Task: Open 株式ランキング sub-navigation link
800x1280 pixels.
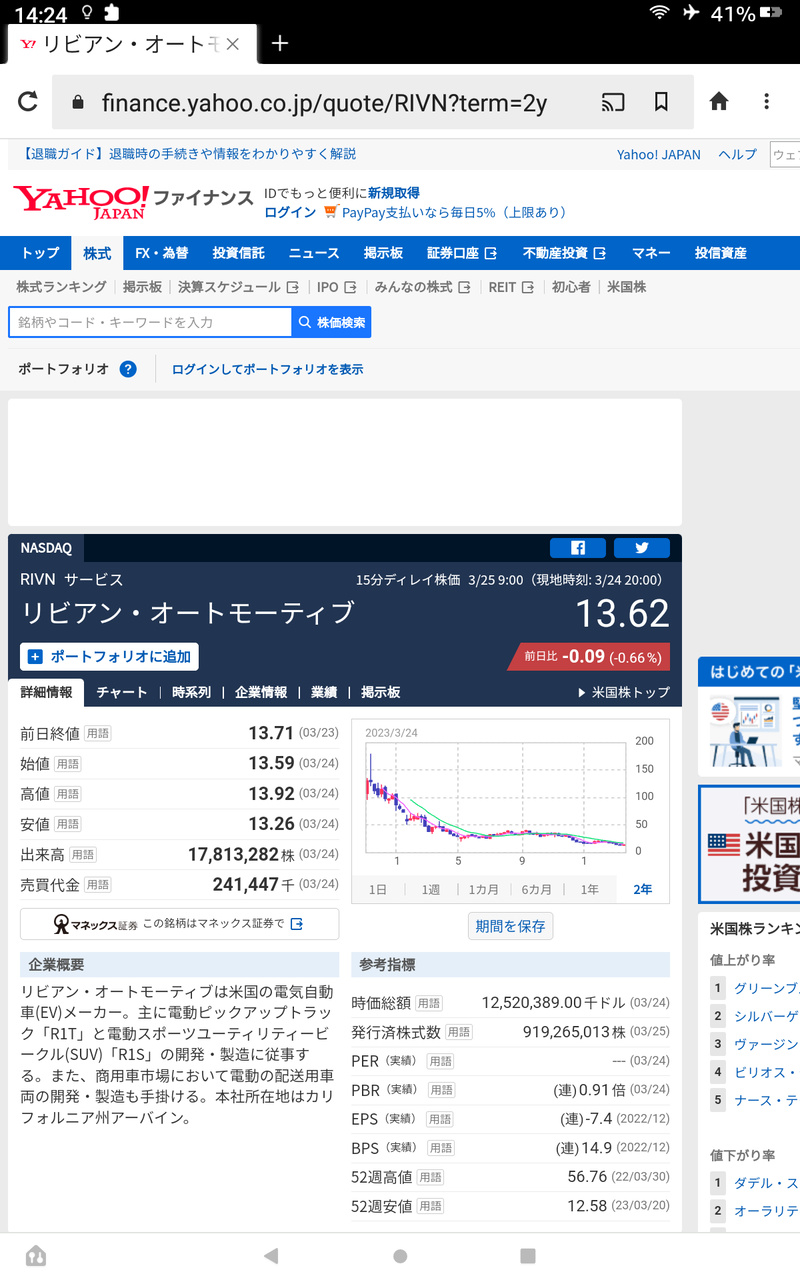Action: 61,287
